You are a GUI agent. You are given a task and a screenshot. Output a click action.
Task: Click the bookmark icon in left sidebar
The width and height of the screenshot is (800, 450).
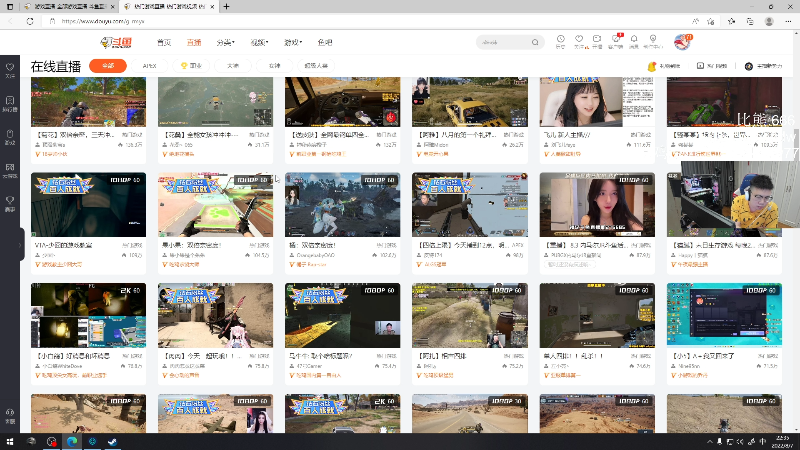pyautogui.click(x=10, y=103)
